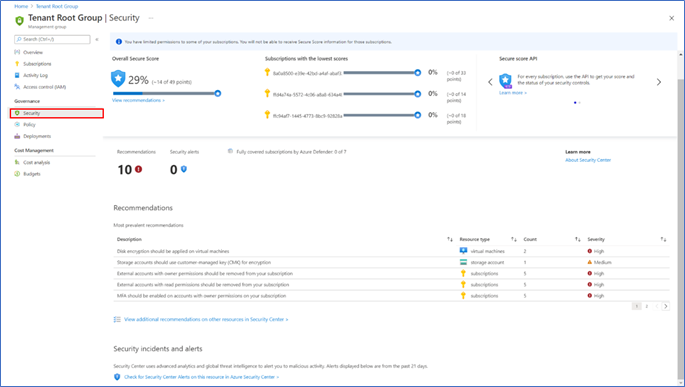The image size is (685, 387).
Task: Sort recommendations by Count column
Action: [578, 239]
